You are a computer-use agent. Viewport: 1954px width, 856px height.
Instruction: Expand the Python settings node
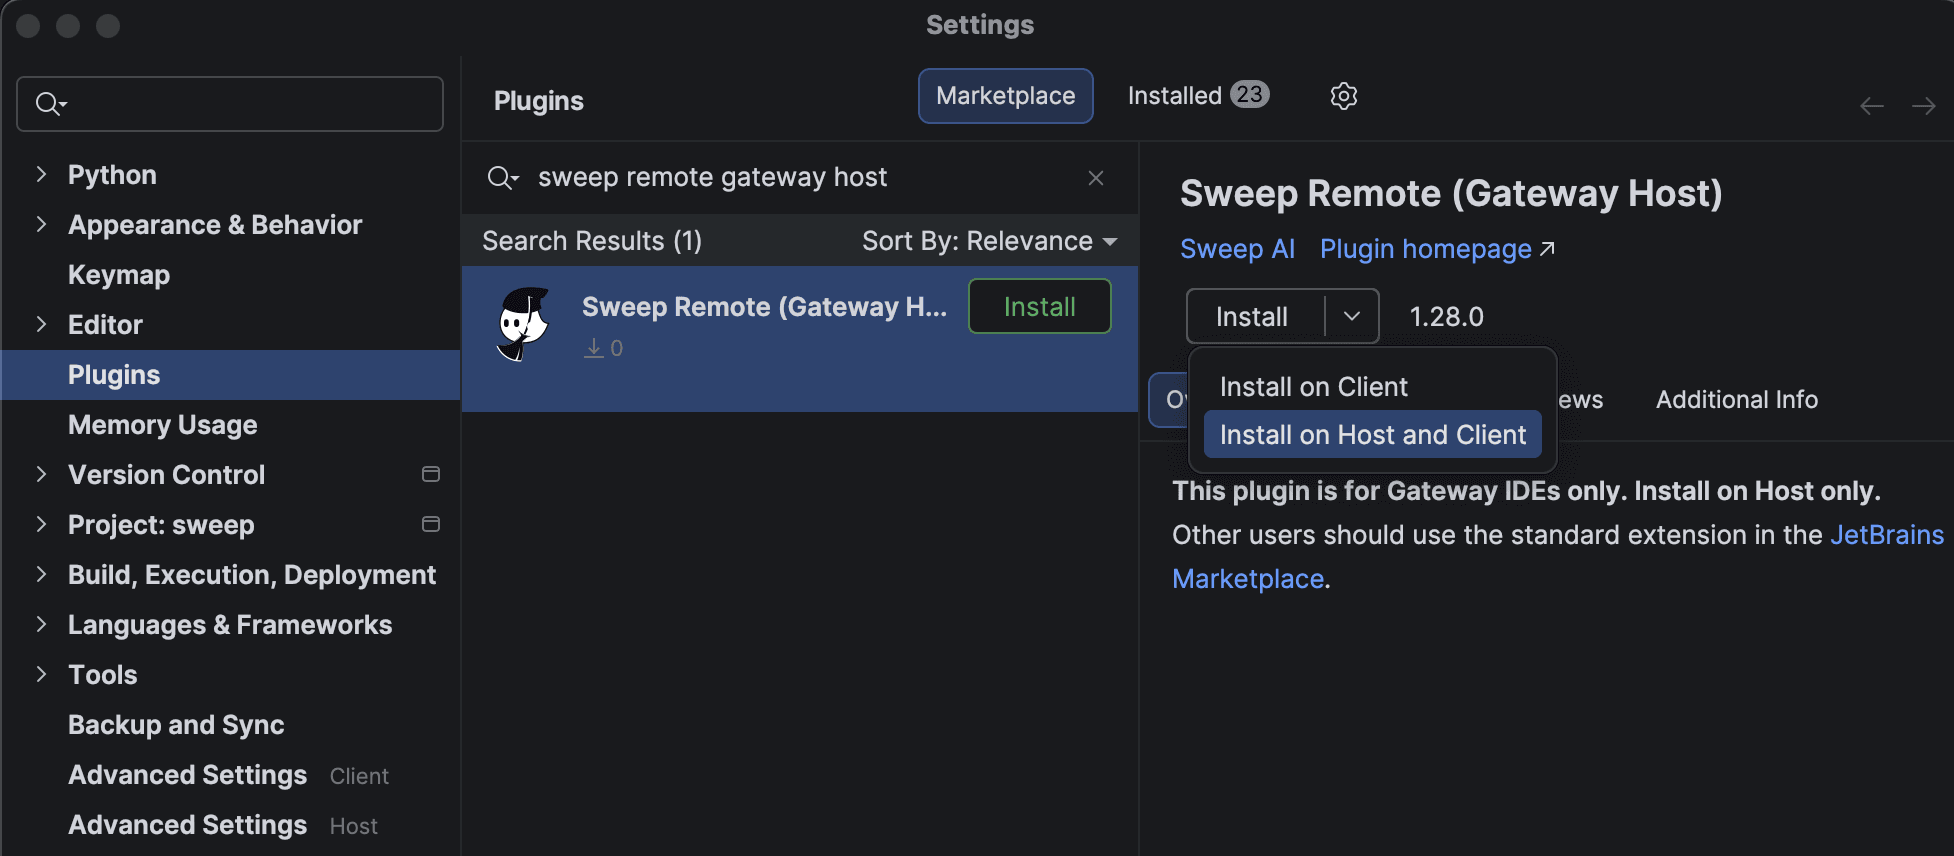pyautogui.click(x=41, y=174)
